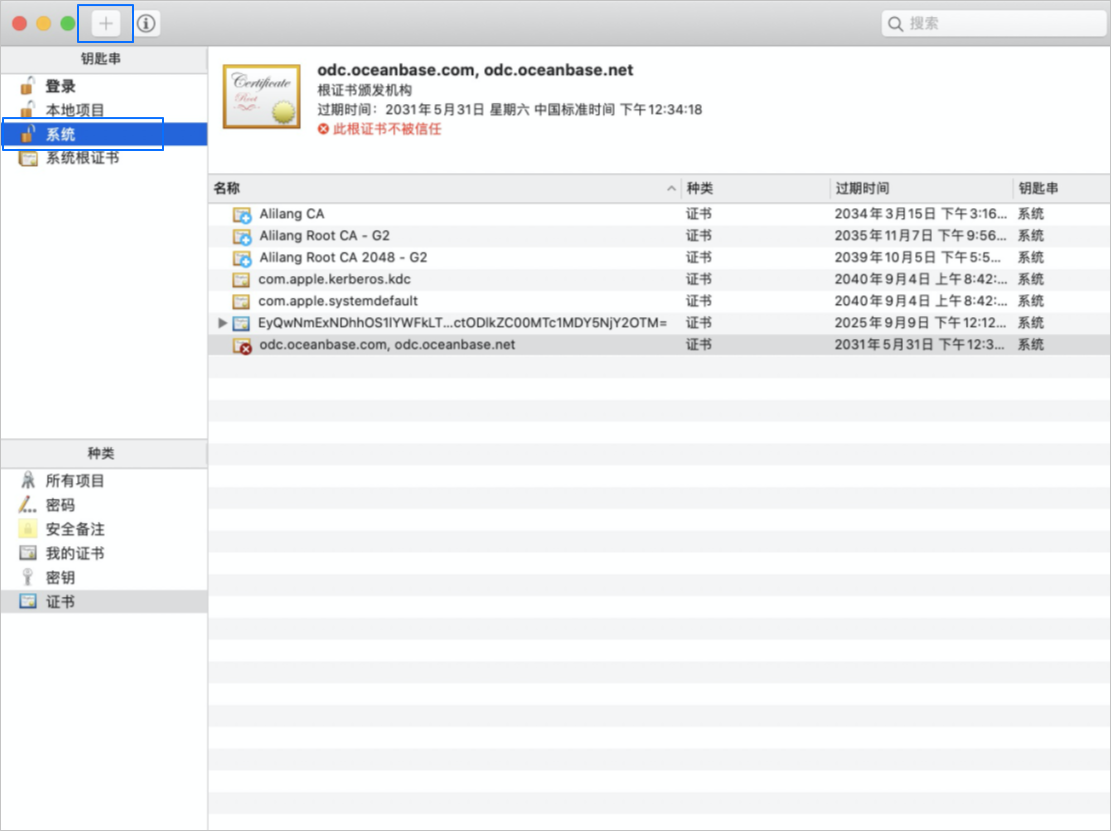Screen dimensions: 1111x831
Task: Click the 搜索 search field
Action: [993, 23]
